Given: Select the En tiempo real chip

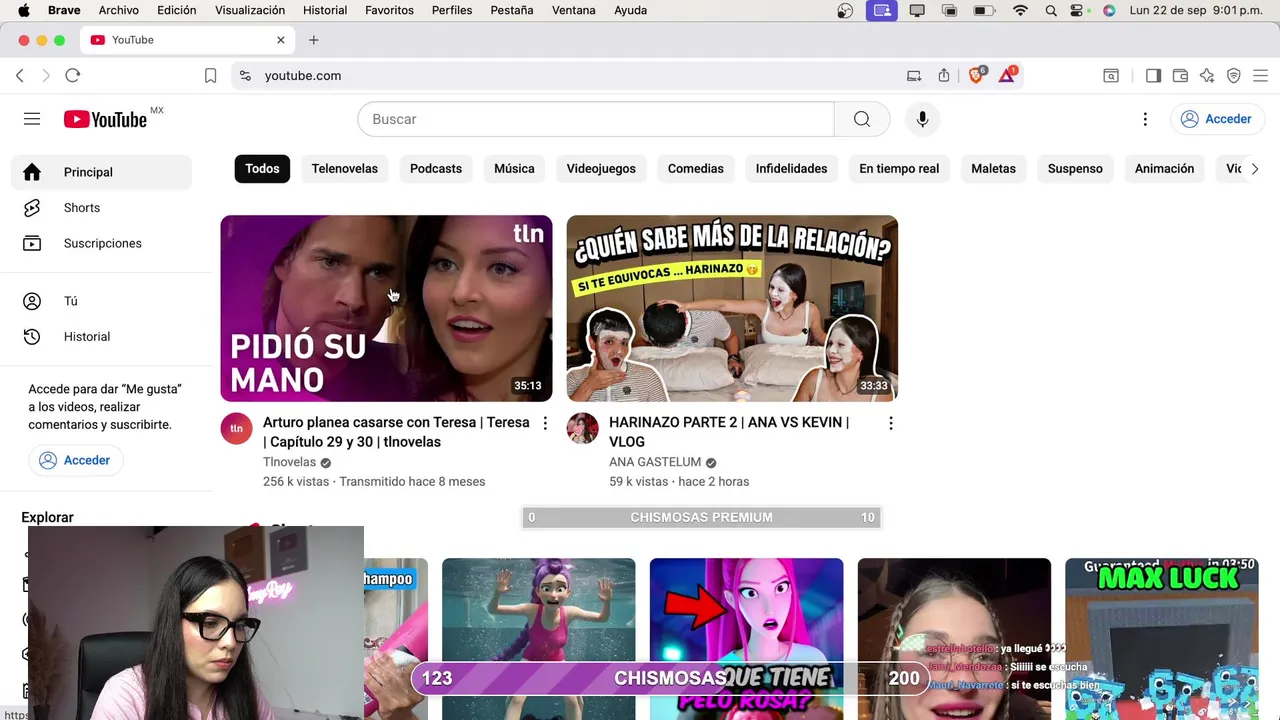Looking at the screenshot, I should (899, 169).
